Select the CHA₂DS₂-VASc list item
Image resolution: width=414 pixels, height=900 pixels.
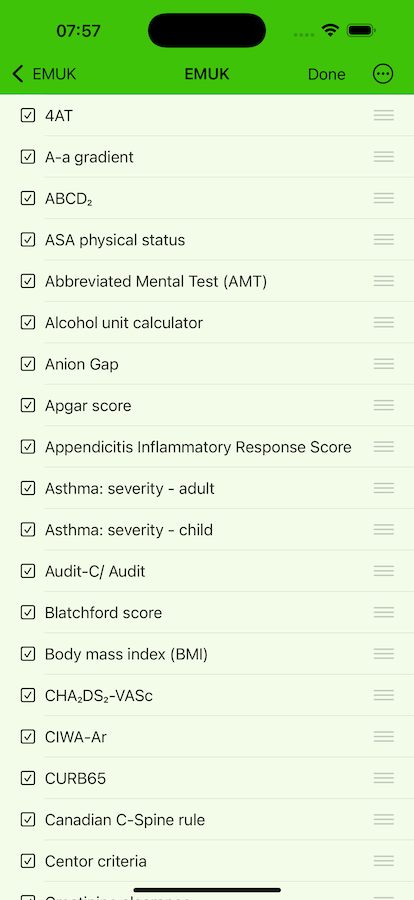pyautogui.click(x=207, y=695)
